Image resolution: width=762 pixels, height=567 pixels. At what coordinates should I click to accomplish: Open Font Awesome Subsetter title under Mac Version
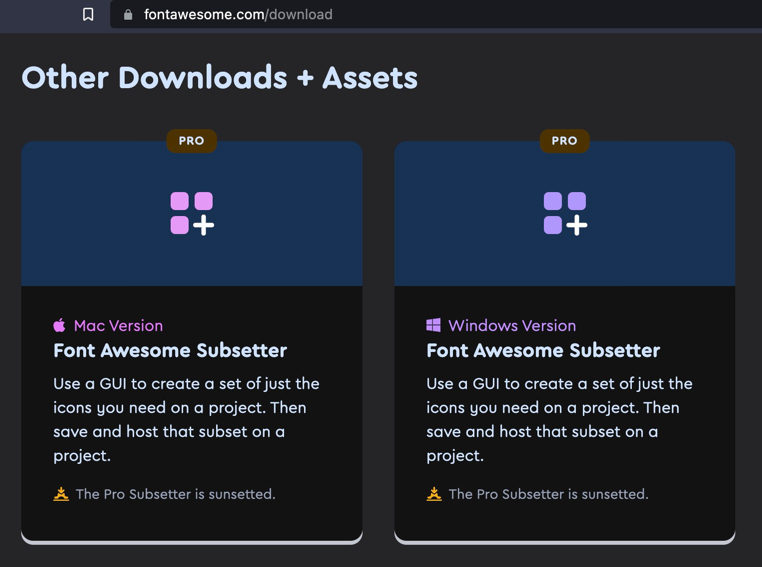pyautogui.click(x=170, y=351)
